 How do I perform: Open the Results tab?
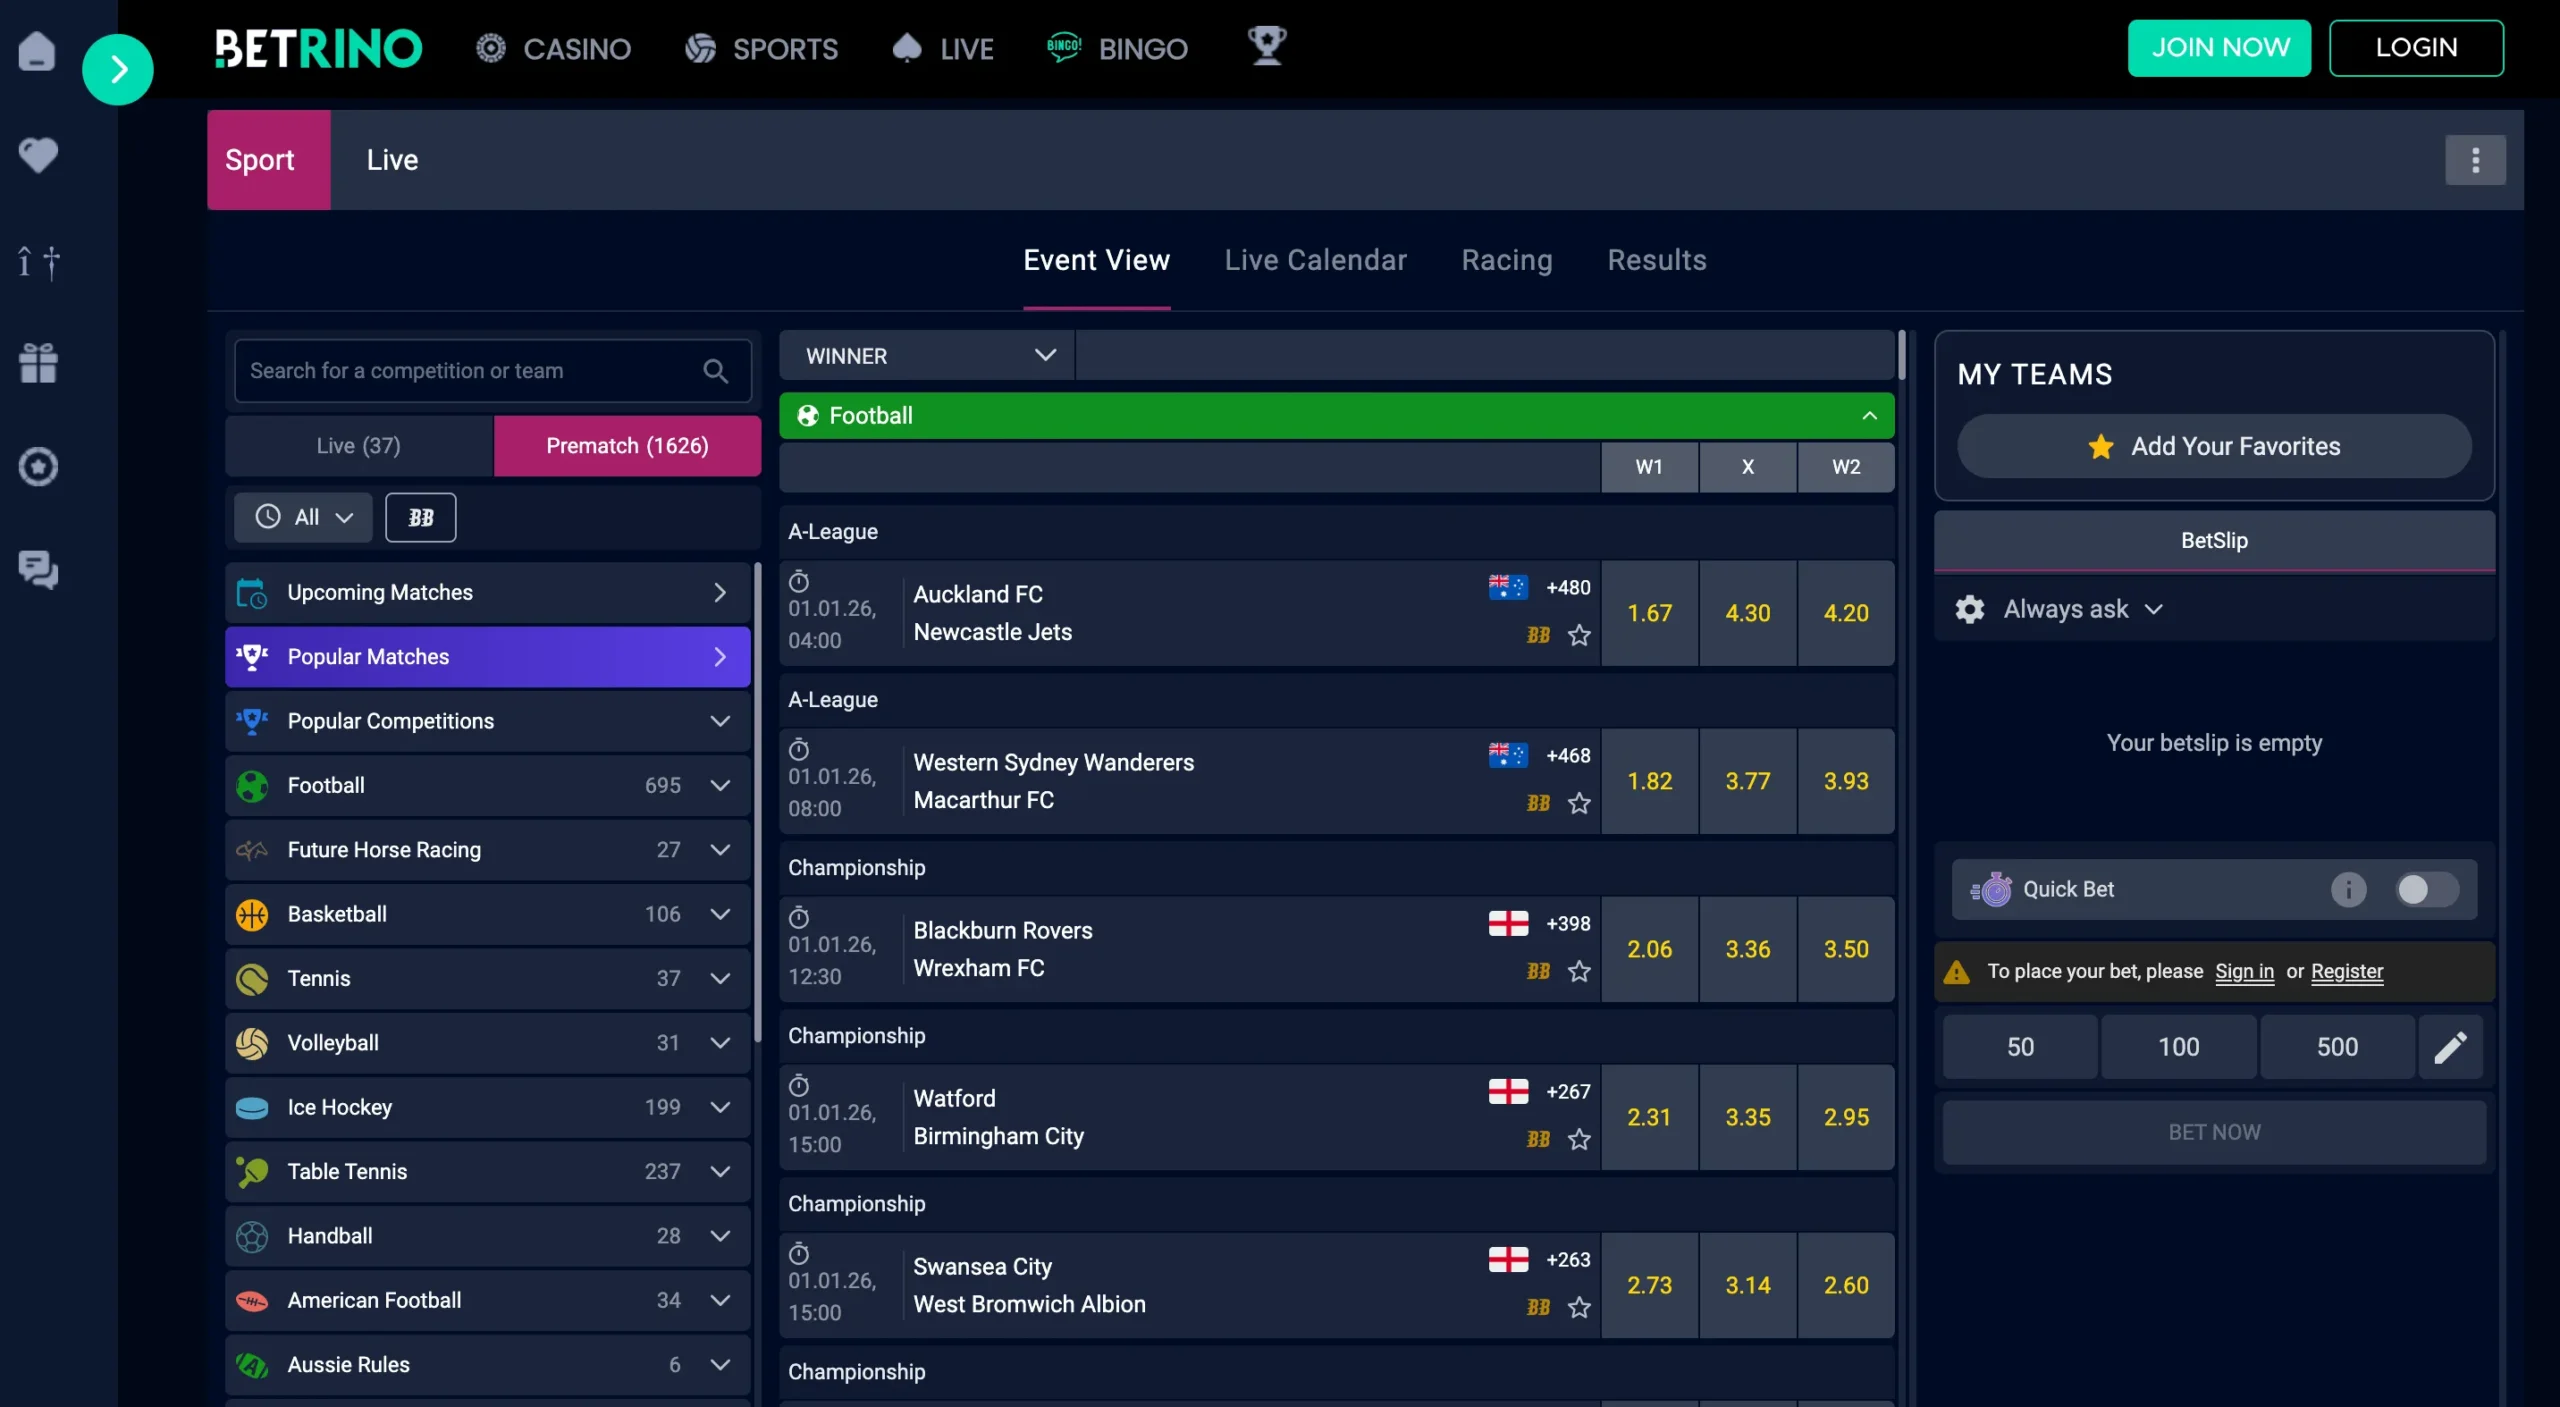click(1657, 260)
